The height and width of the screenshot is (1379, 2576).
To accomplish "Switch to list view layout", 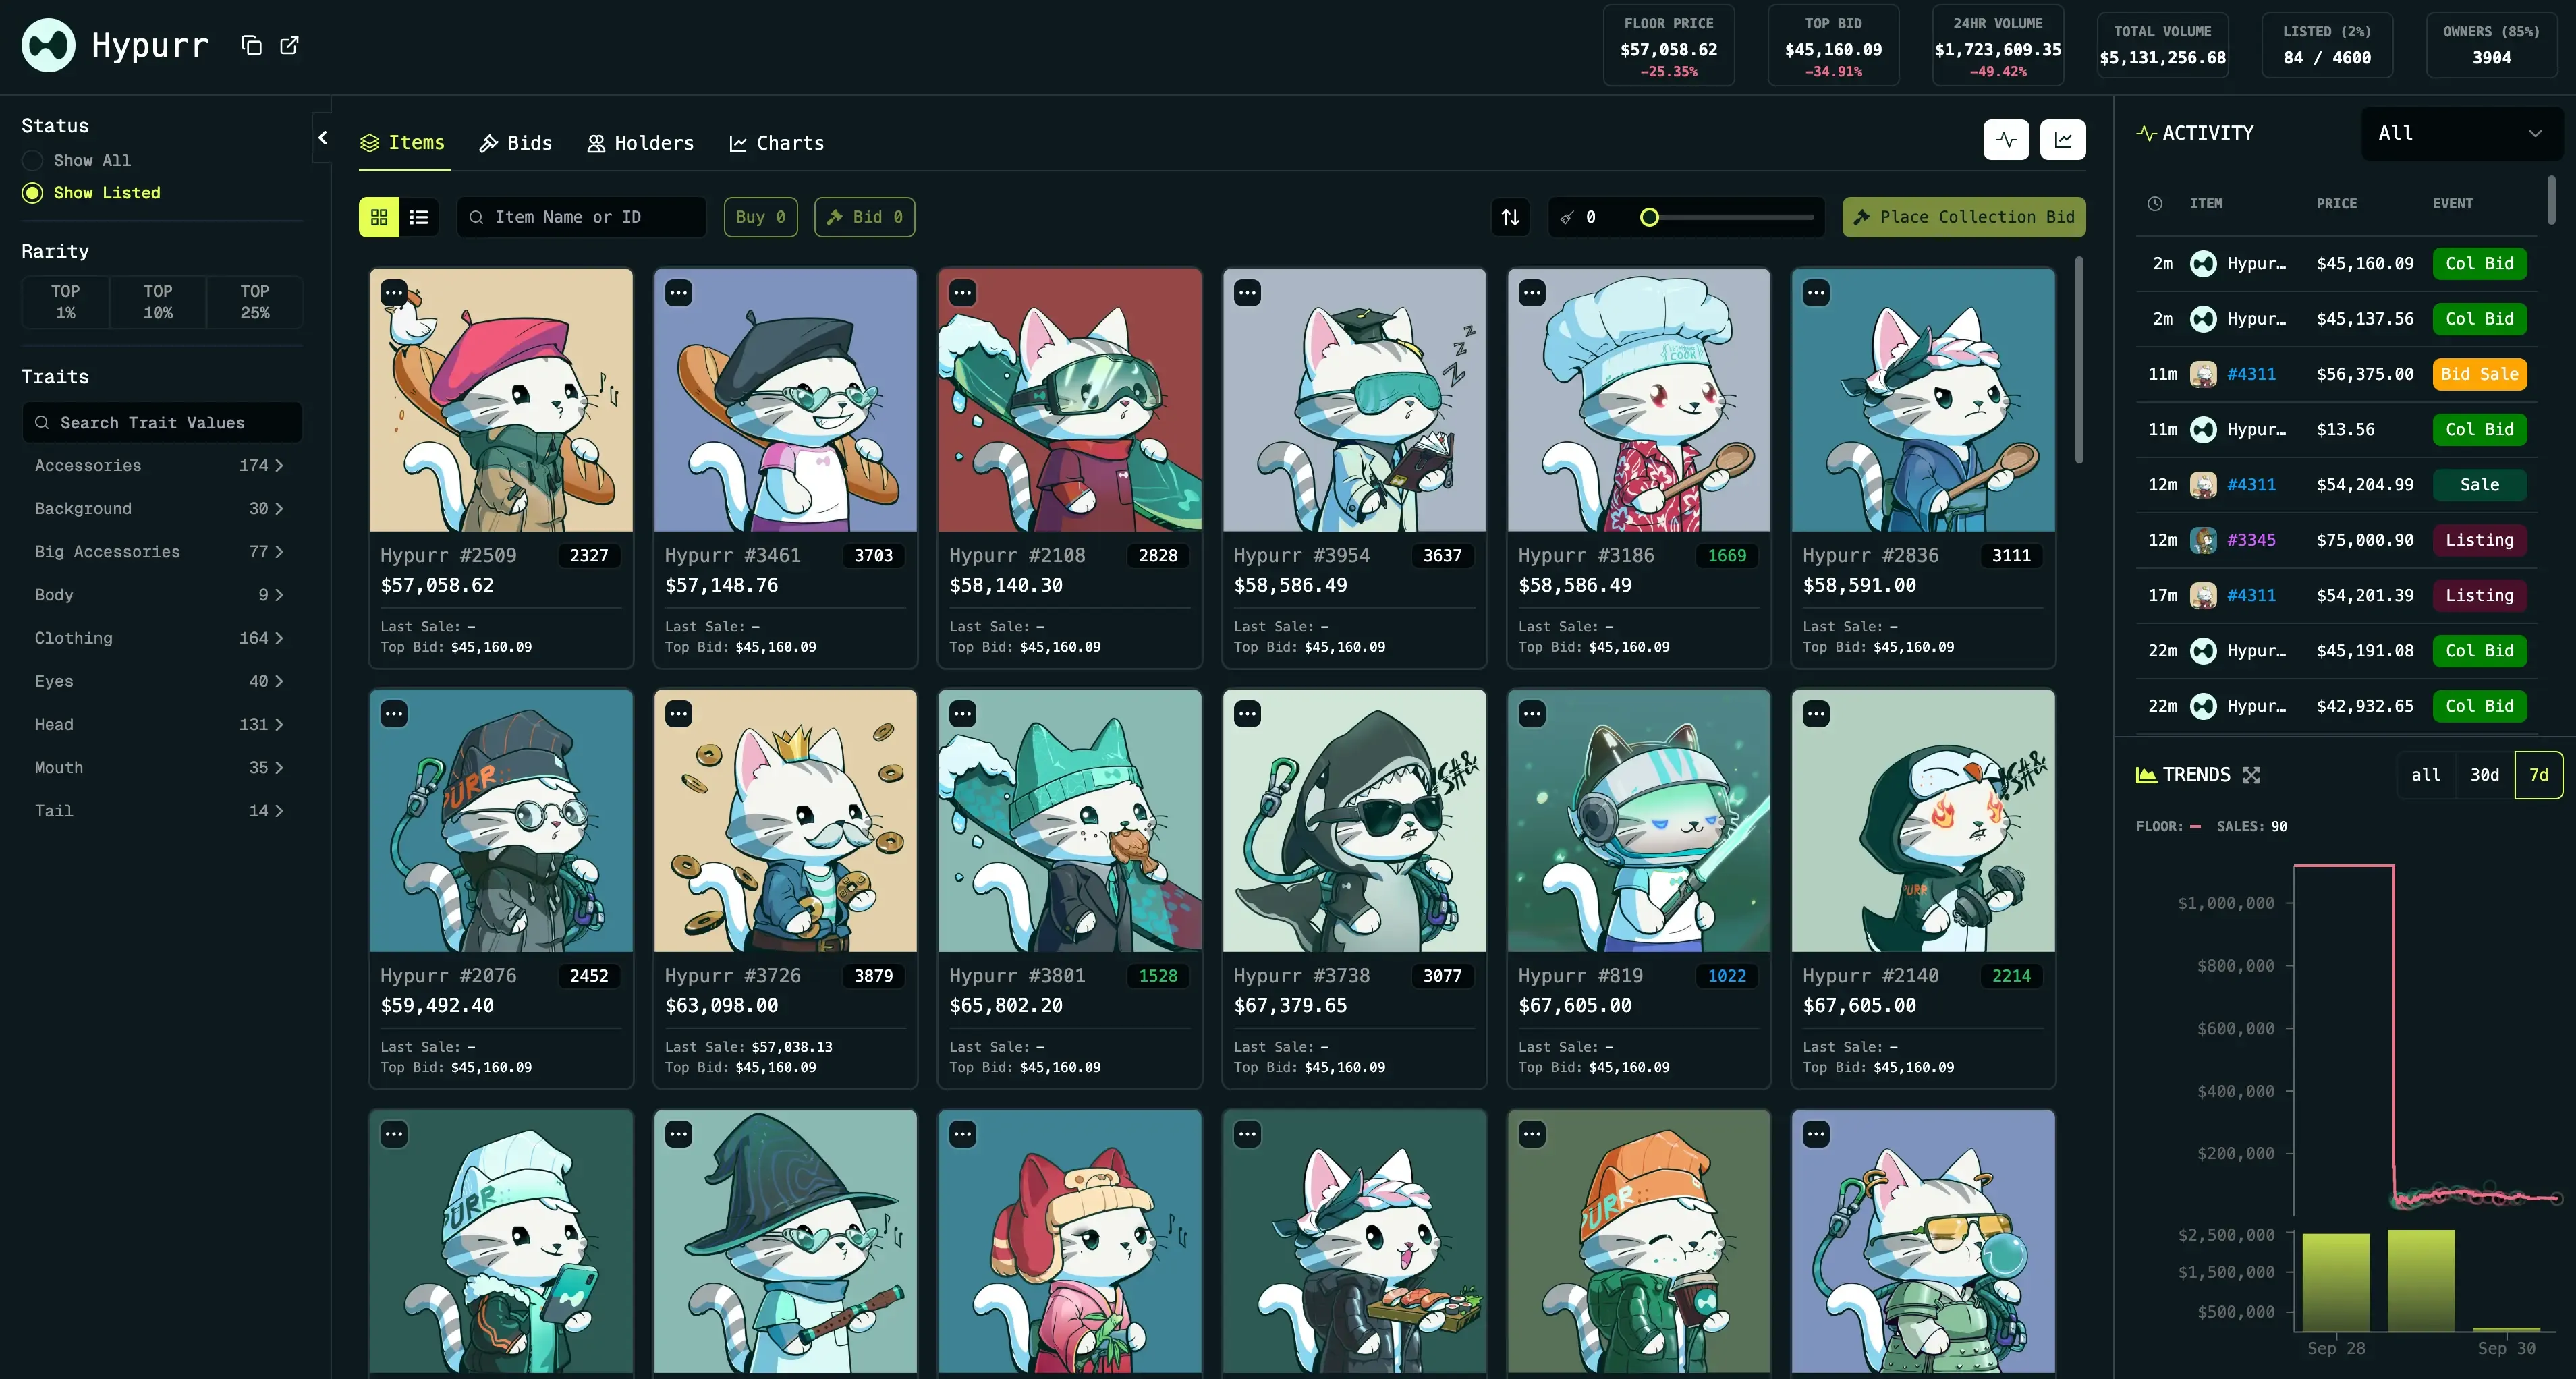I will tap(419, 217).
